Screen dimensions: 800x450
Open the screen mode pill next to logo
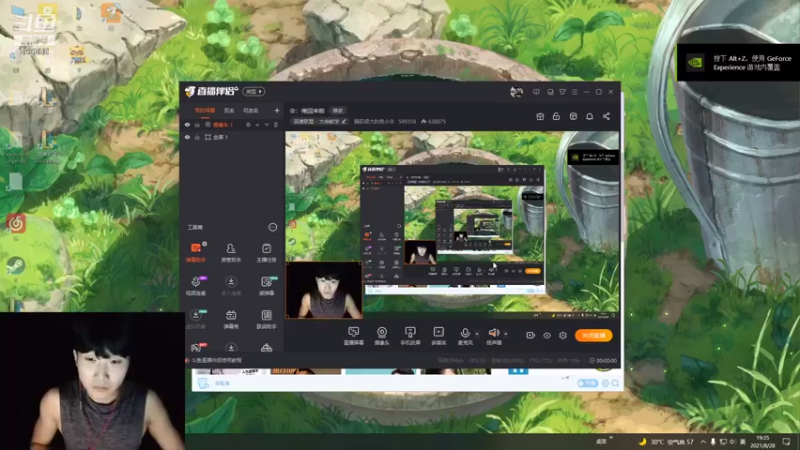click(x=254, y=91)
